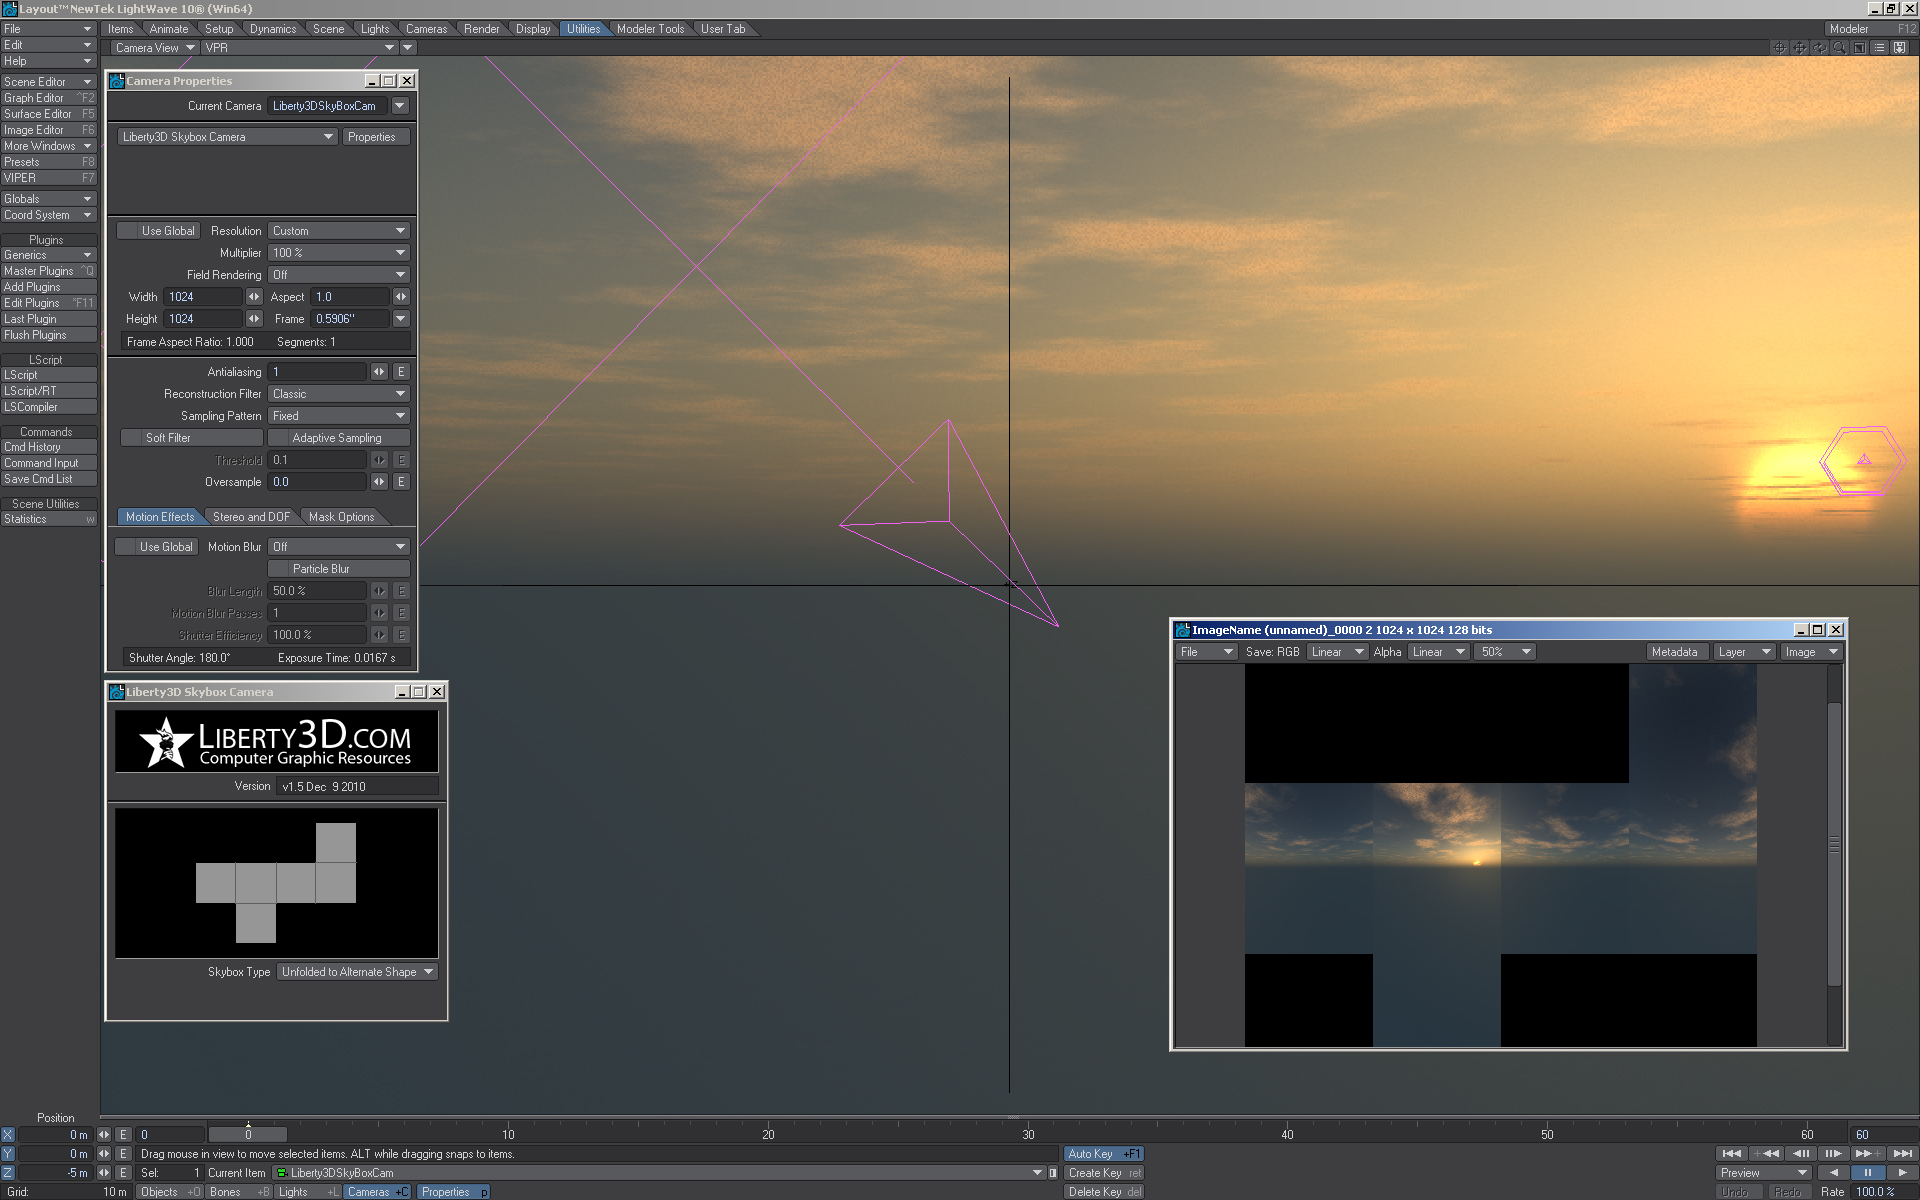1920x1200 pixels.
Task: Click the viewport rotate arrows icon
Action: 1819,47
